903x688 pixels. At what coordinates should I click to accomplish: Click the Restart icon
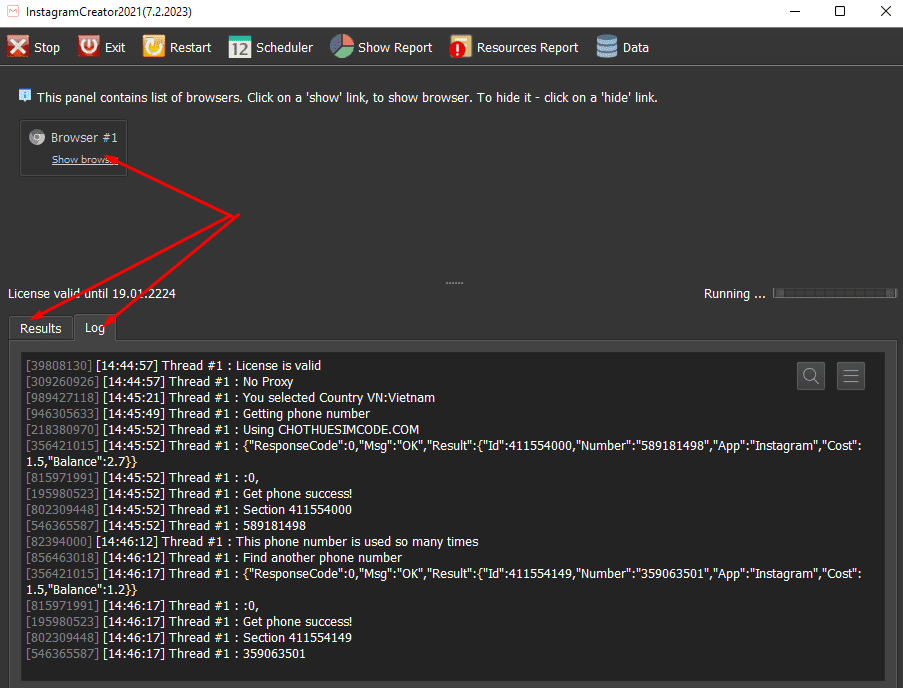tap(154, 47)
